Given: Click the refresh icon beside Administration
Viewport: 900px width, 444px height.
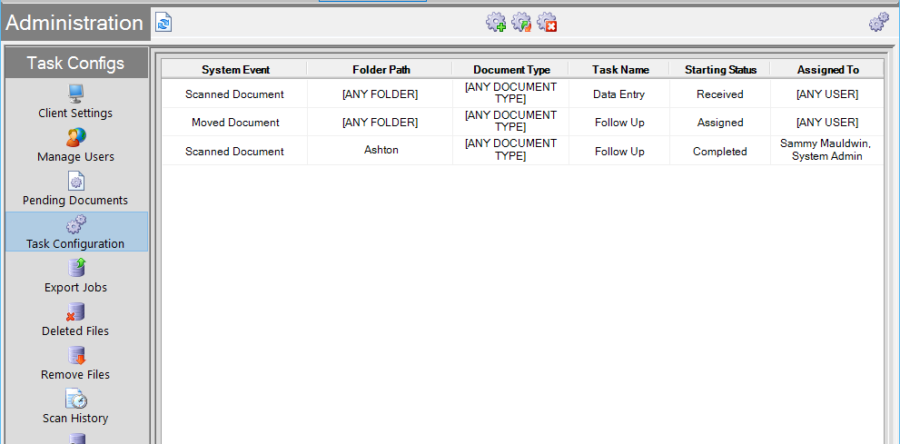Looking at the screenshot, I should 163,22.
